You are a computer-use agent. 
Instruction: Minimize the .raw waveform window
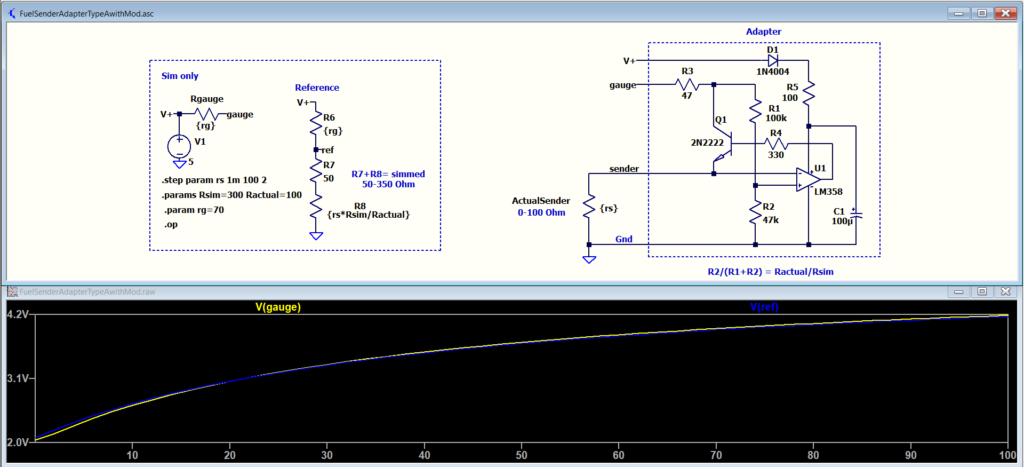point(958,292)
